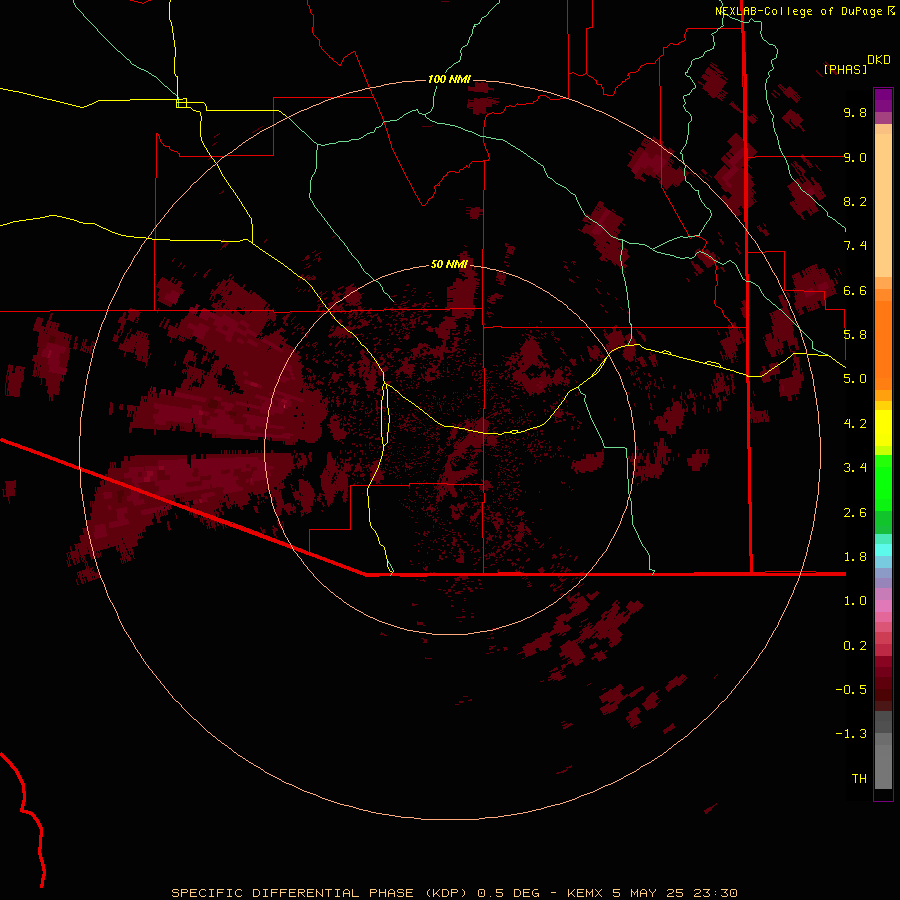Click the 0.2 value on the color scale
The height and width of the screenshot is (900, 900).
(x=855, y=646)
